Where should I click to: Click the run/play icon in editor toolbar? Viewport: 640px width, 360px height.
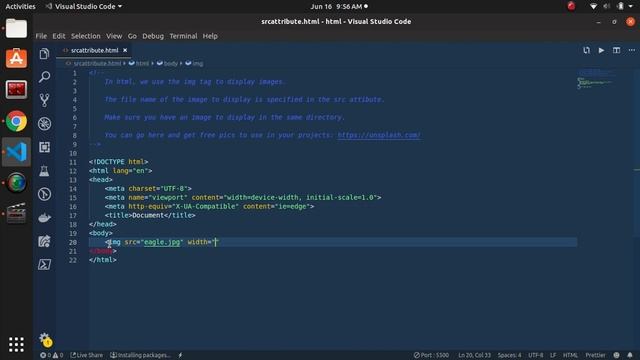[x=601, y=50]
